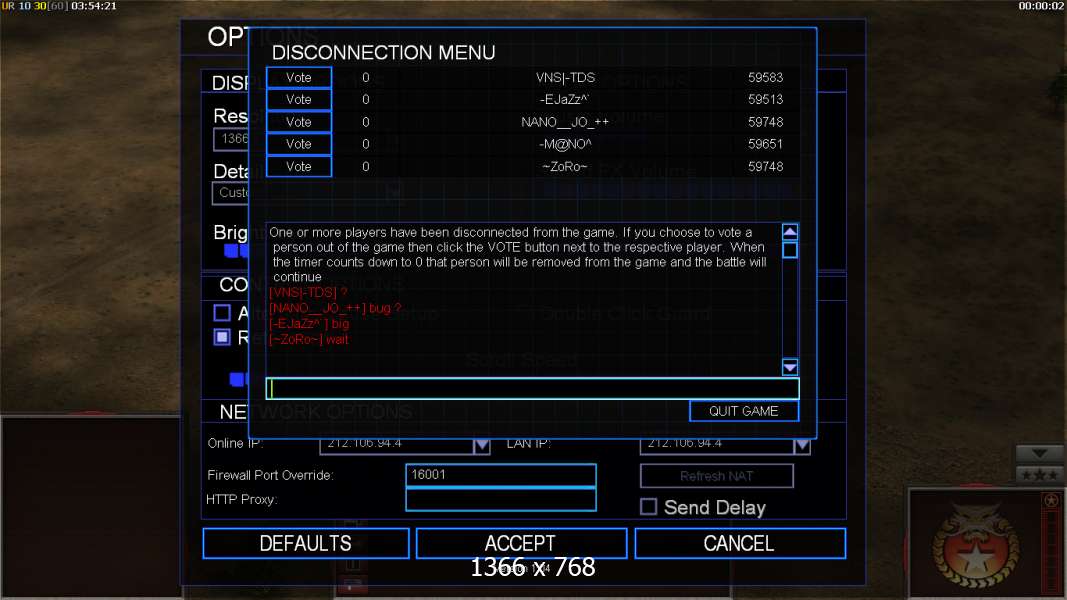The width and height of the screenshot is (1067, 600).
Task: Click the Firewall Port Override field
Action: [x=501, y=475]
